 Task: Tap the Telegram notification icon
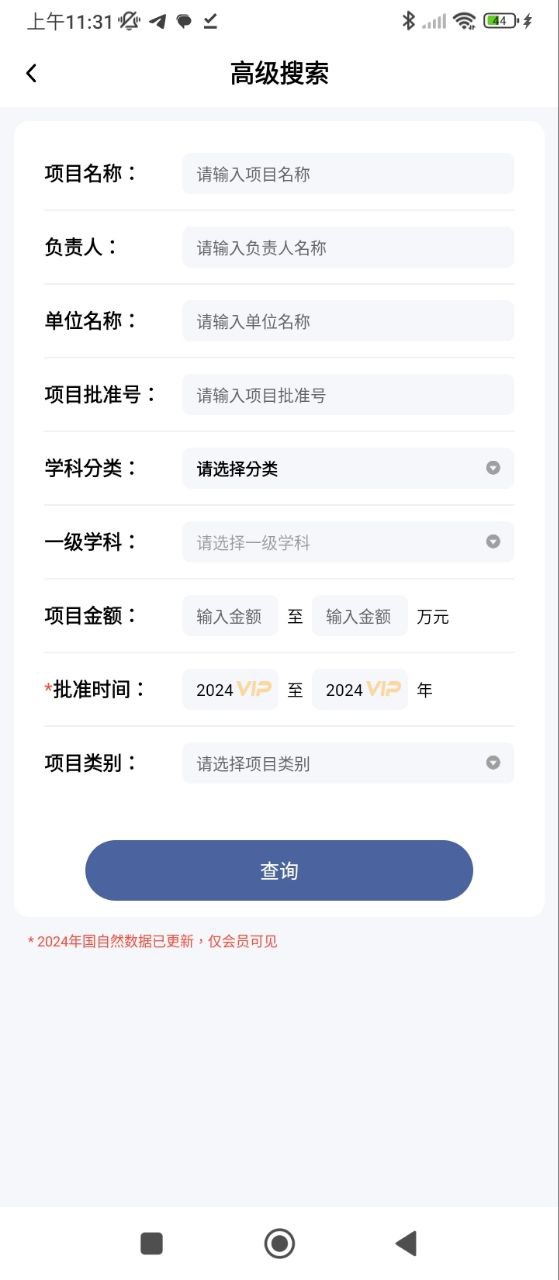pyautogui.click(x=158, y=21)
